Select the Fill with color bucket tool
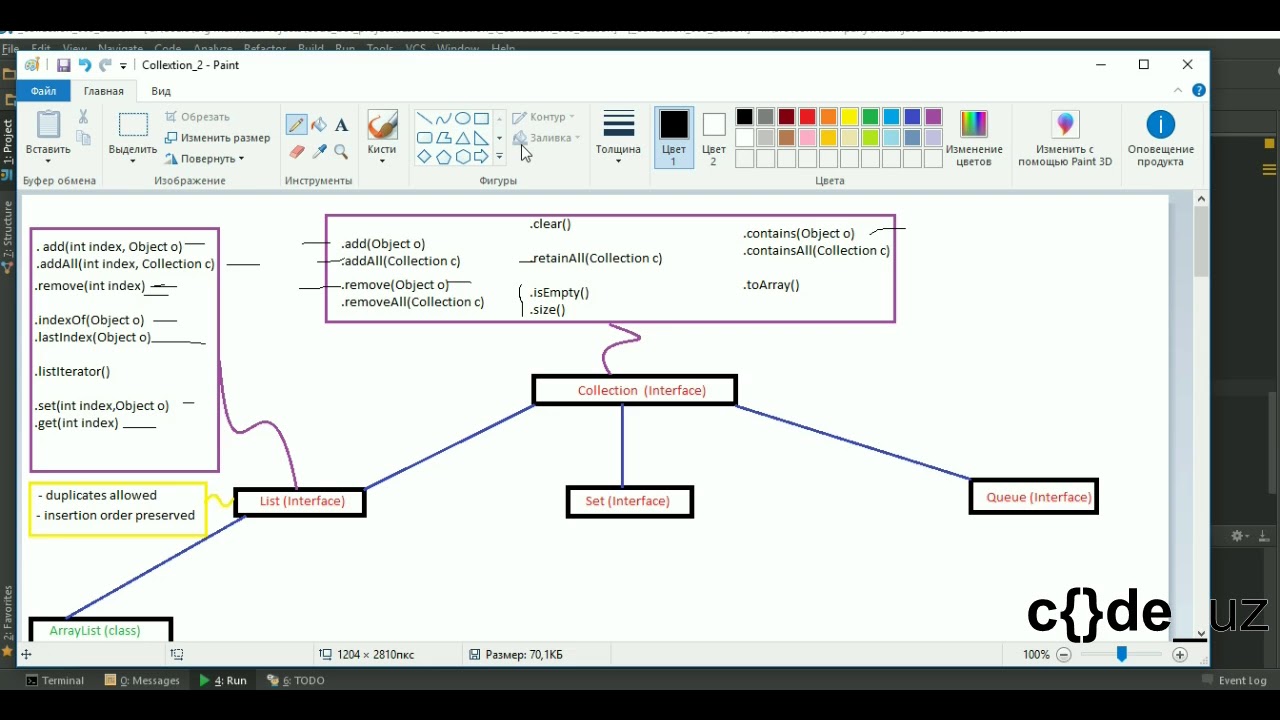Viewport: 1280px width, 720px height. [319, 125]
